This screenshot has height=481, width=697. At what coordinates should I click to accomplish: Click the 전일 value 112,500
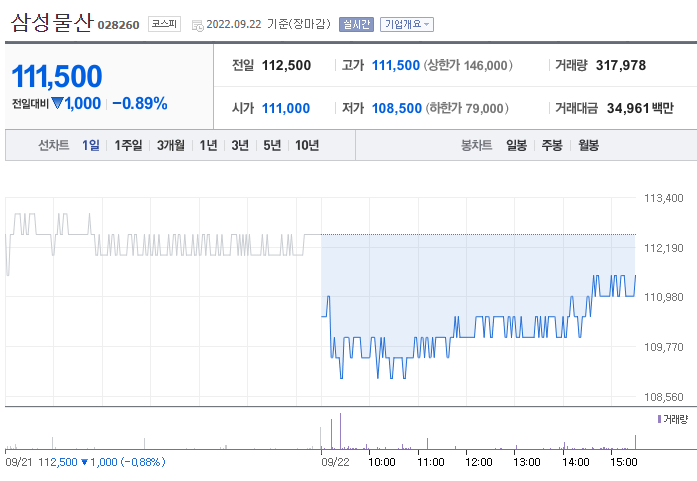tap(286, 65)
